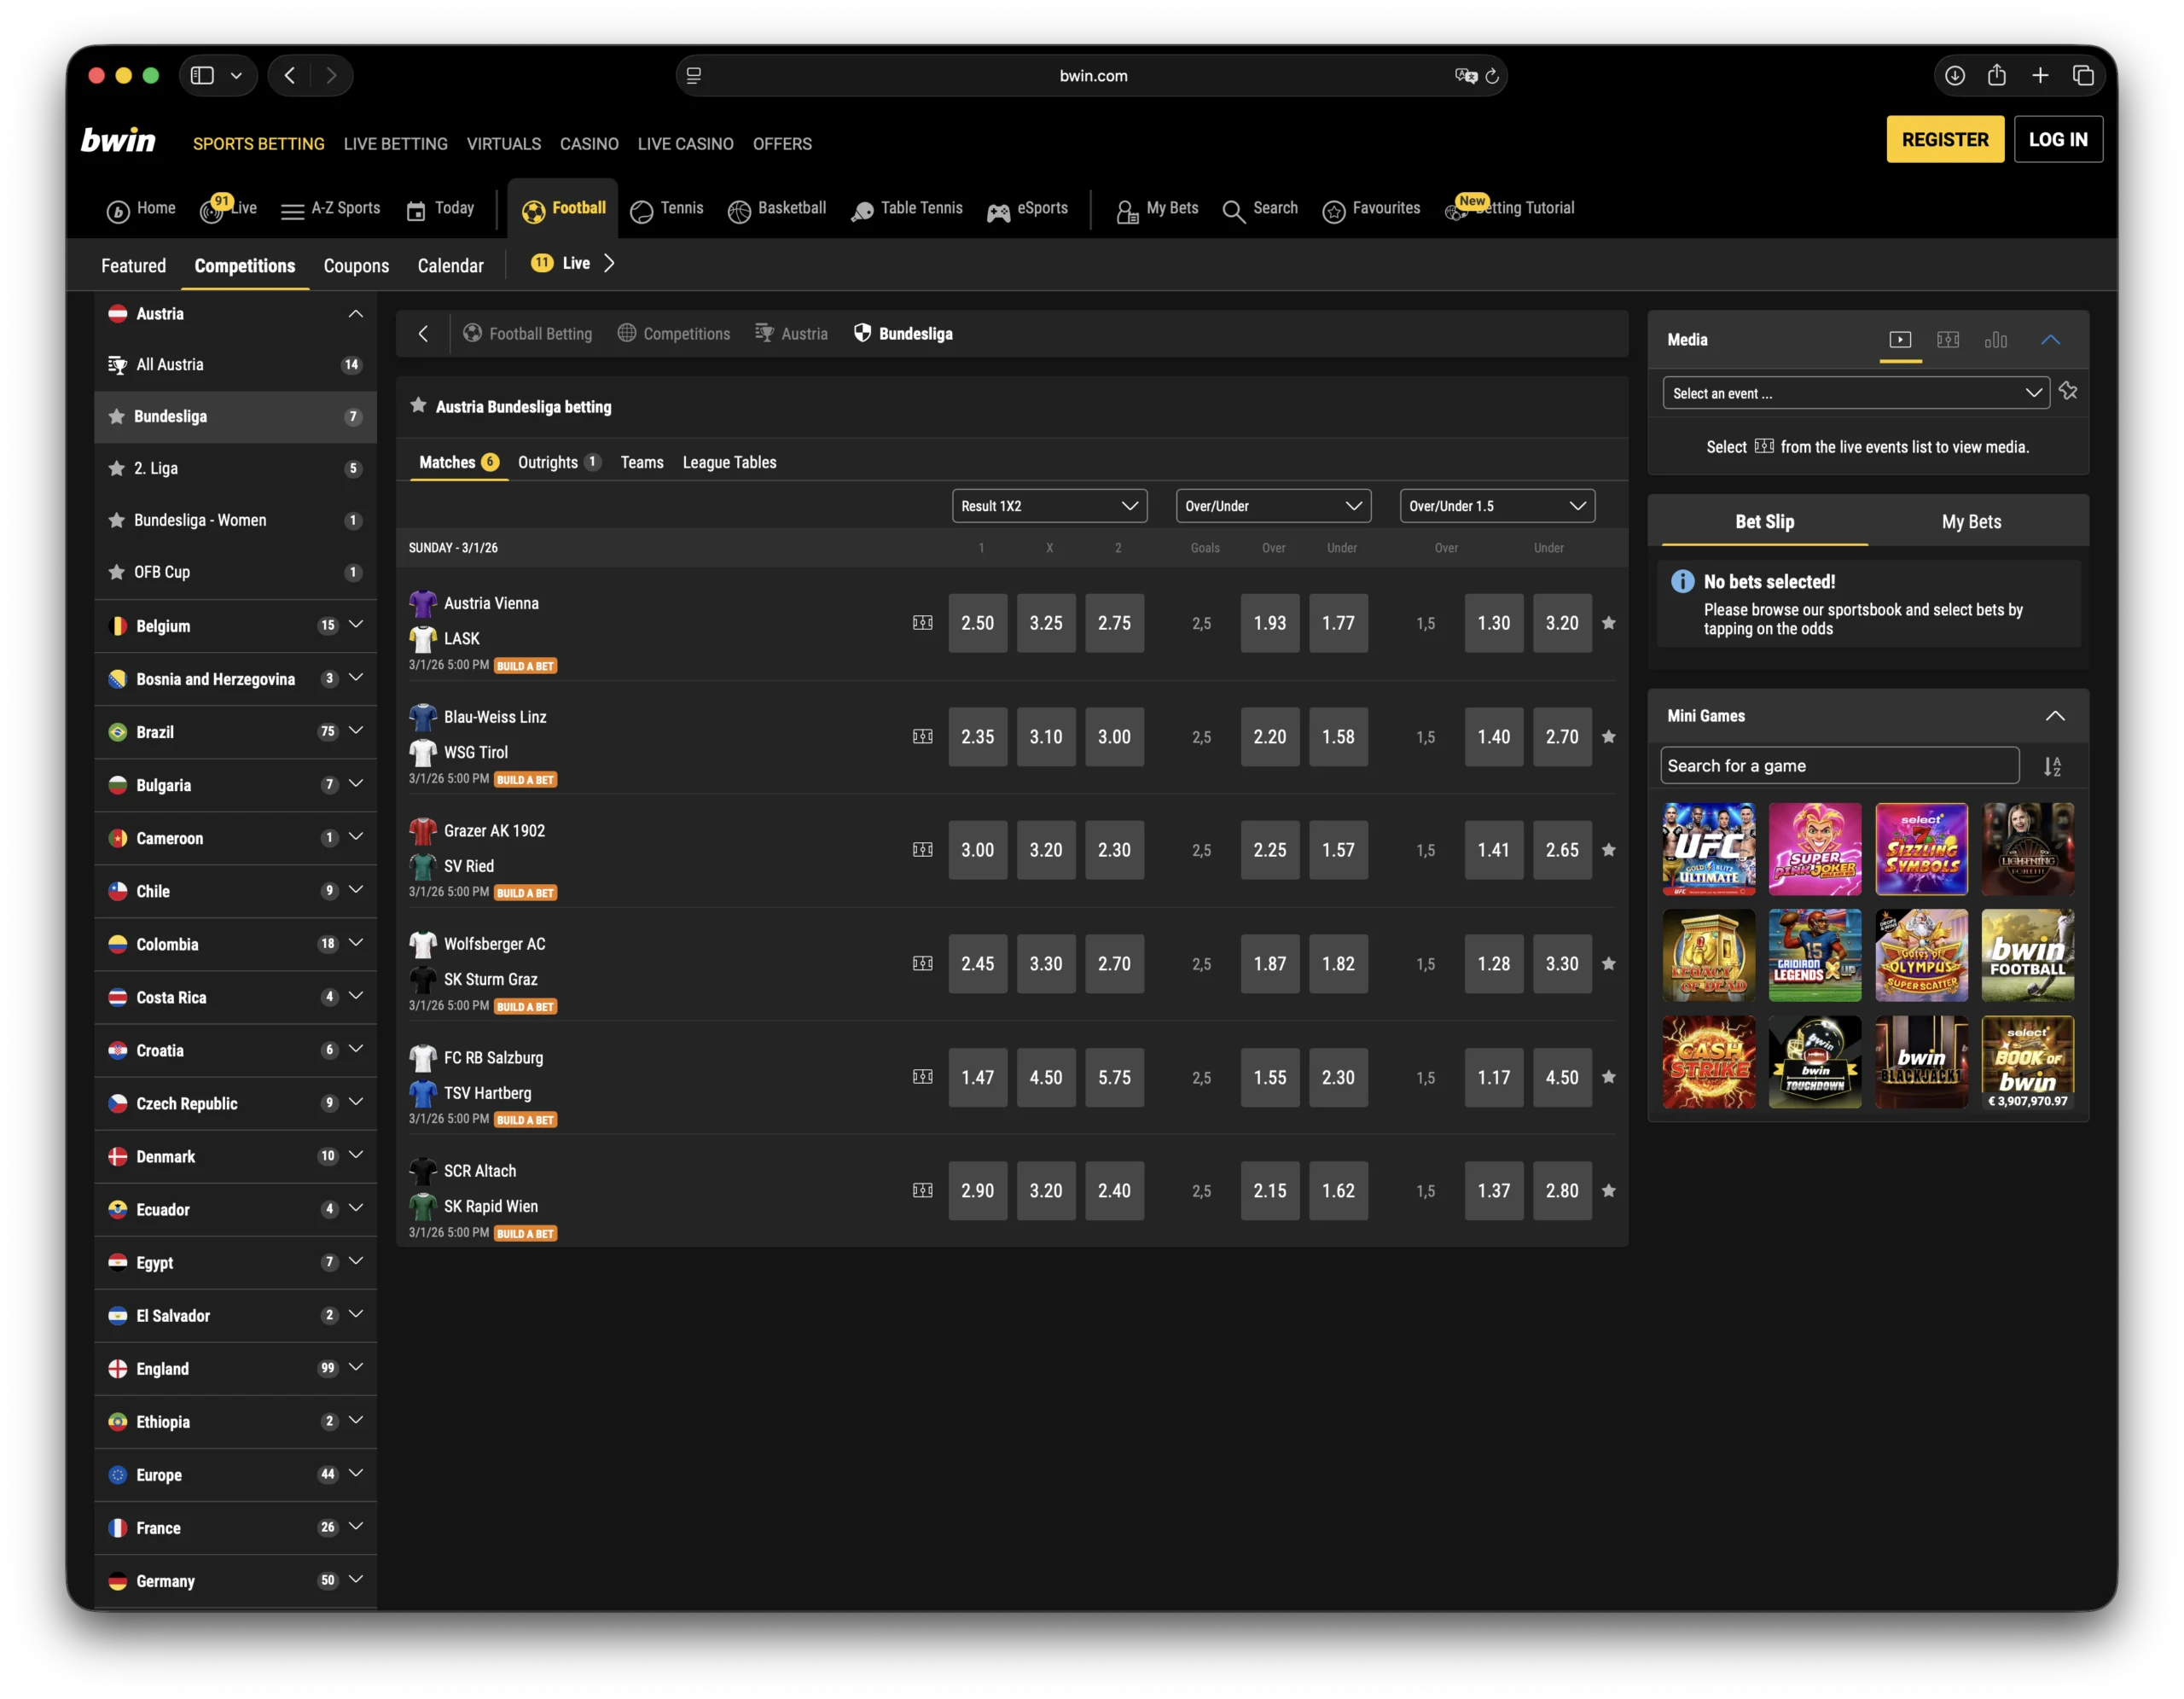Open the Favourites star icon

pyautogui.click(x=1334, y=211)
